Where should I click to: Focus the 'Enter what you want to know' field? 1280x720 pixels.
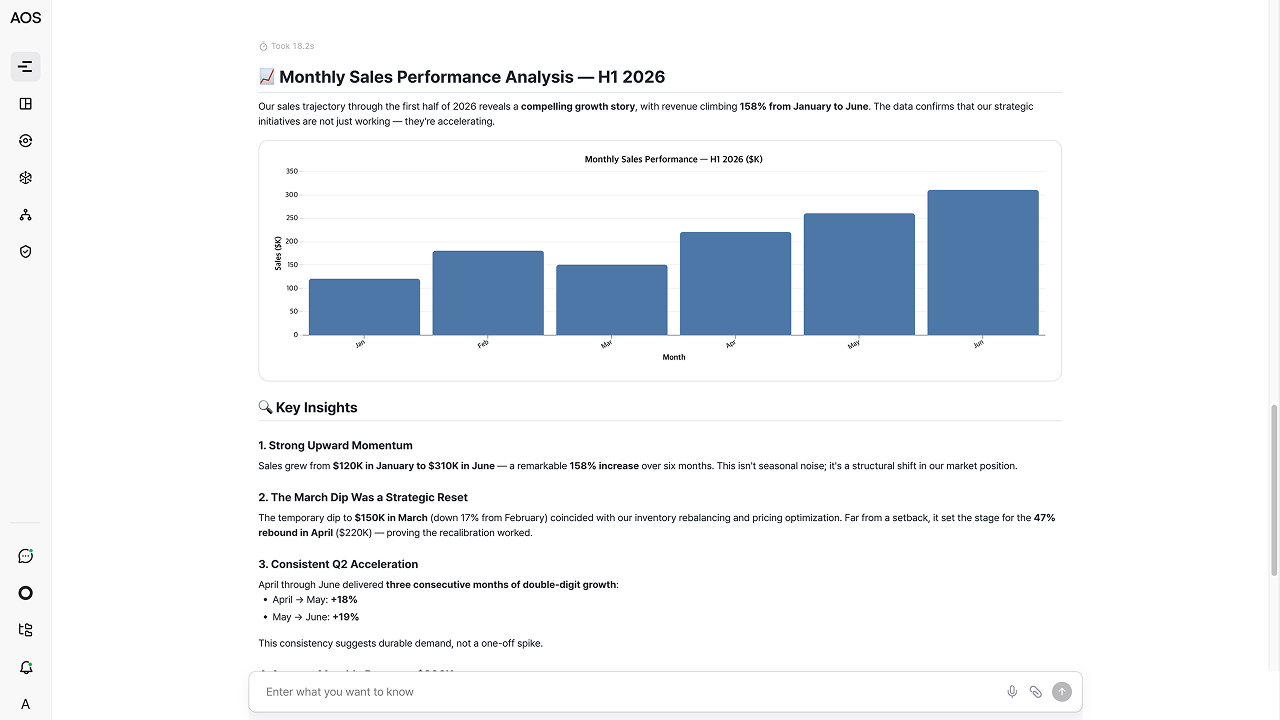click(x=630, y=692)
